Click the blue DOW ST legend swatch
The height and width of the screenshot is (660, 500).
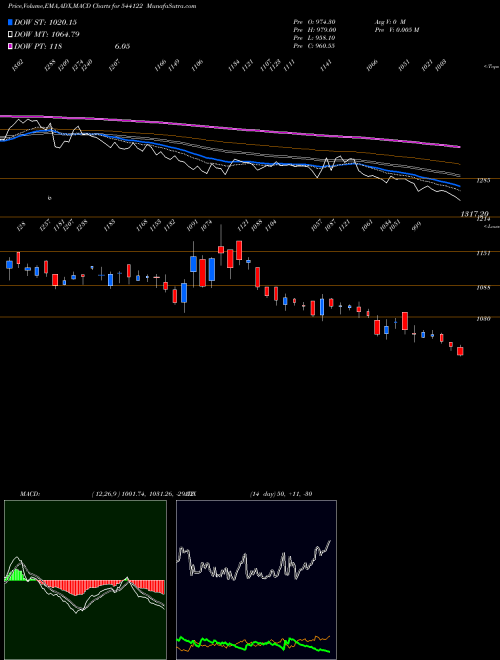(x=10, y=22)
